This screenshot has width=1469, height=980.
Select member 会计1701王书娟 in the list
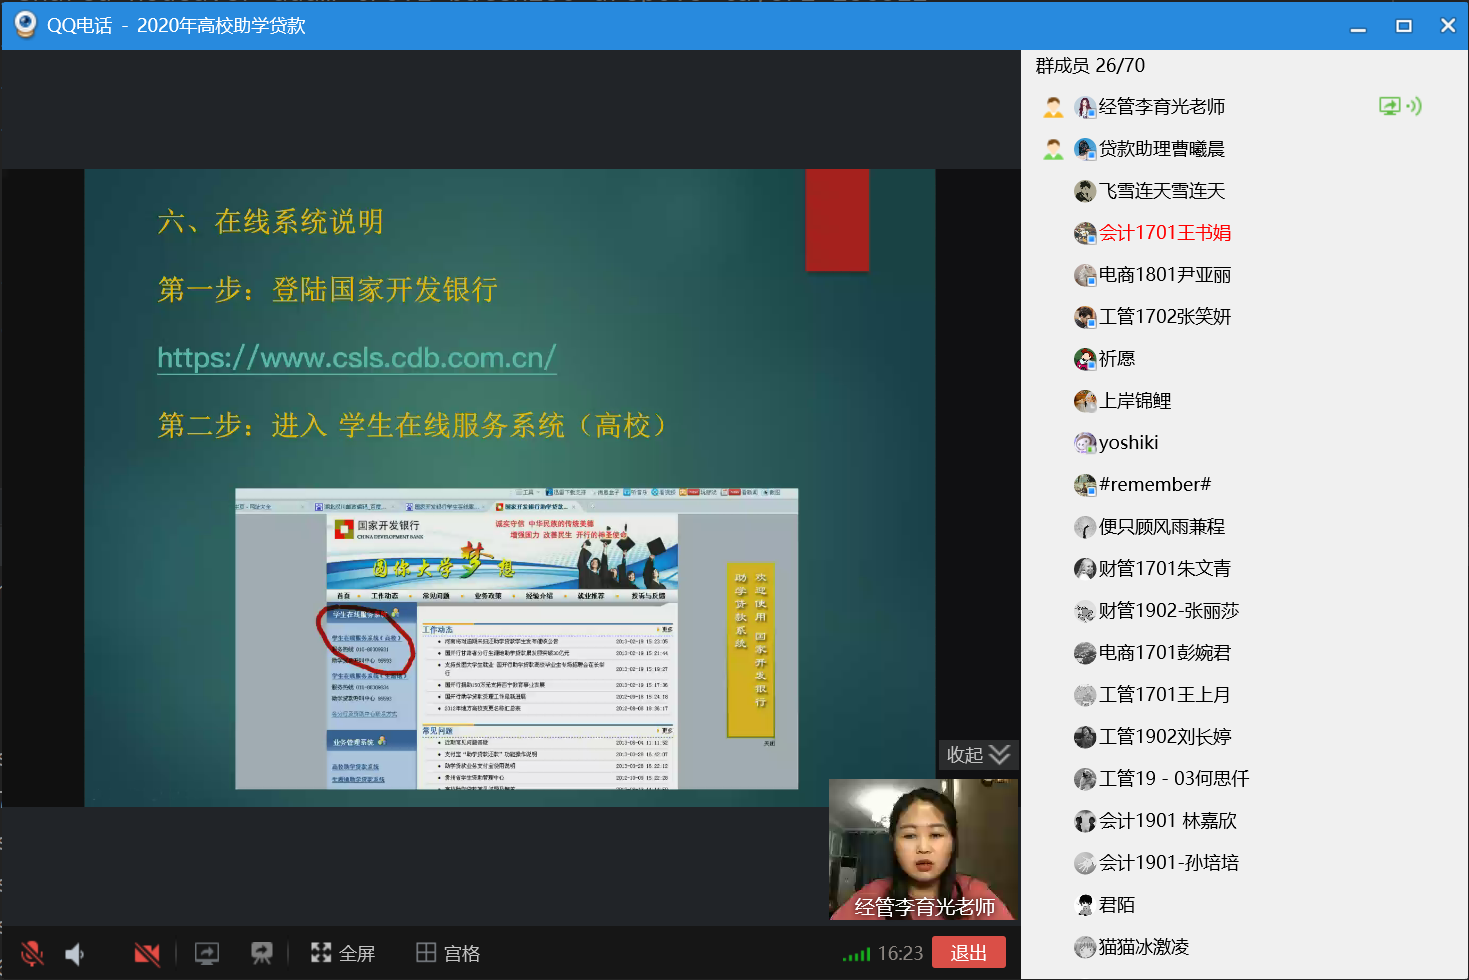pyautogui.click(x=1164, y=233)
